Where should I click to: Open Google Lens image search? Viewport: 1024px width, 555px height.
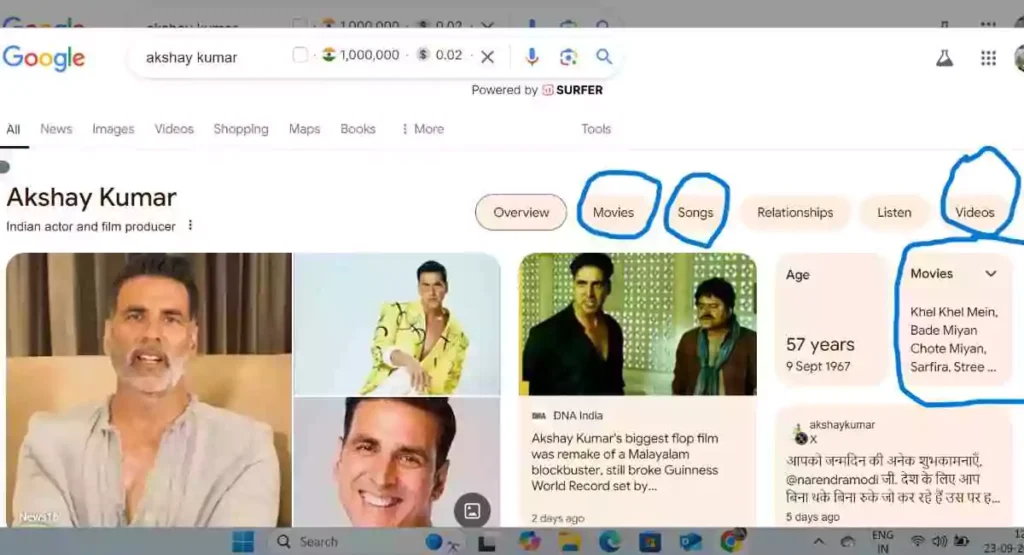[568, 57]
